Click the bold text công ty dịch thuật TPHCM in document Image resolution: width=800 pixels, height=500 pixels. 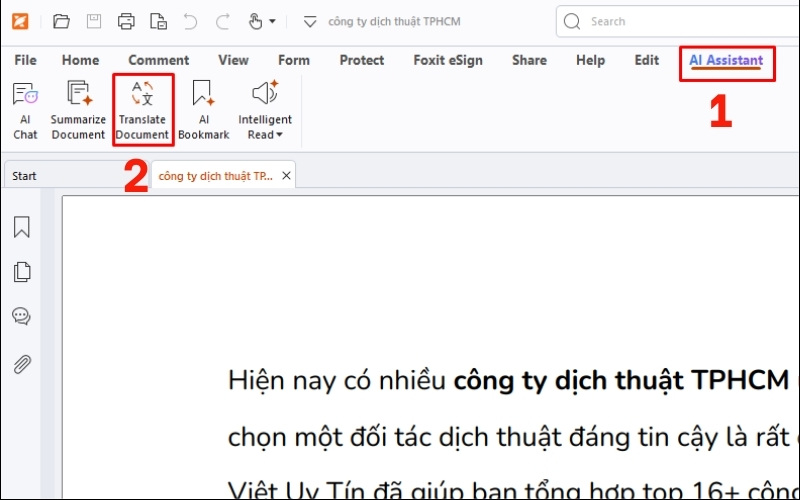(621, 381)
